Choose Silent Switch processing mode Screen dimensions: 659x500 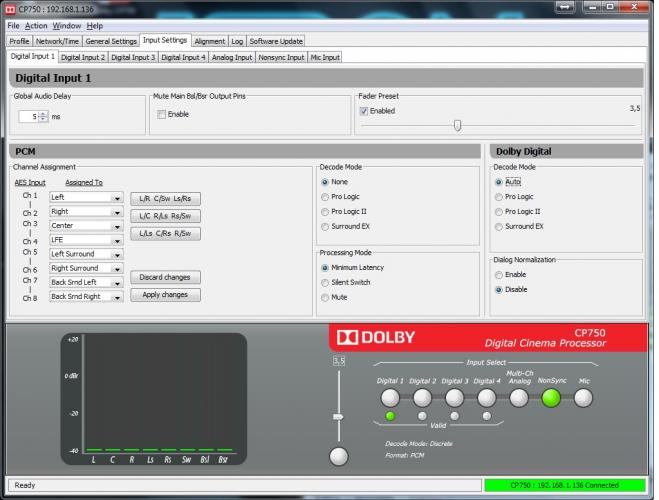(x=325, y=282)
